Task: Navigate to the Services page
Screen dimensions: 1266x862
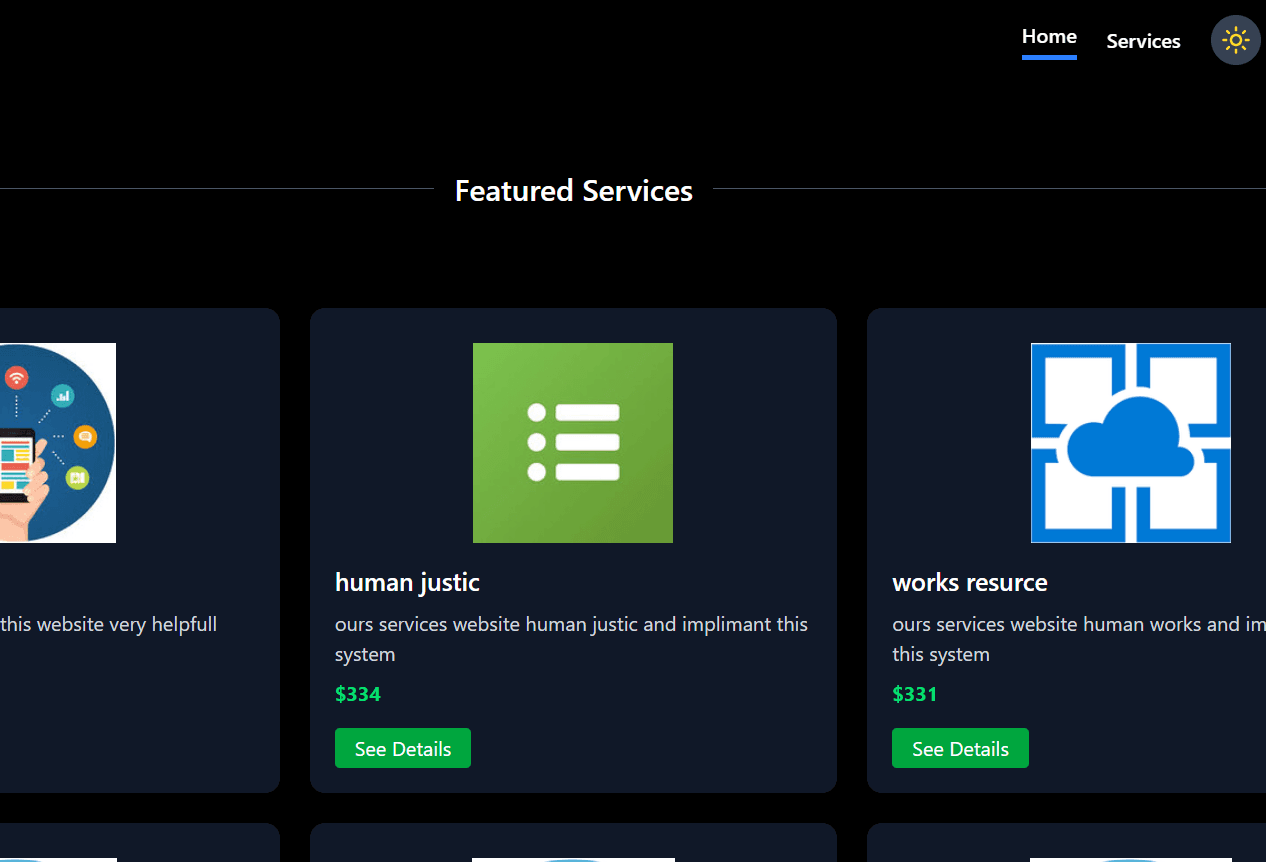Action: click(x=1143, y=41)
